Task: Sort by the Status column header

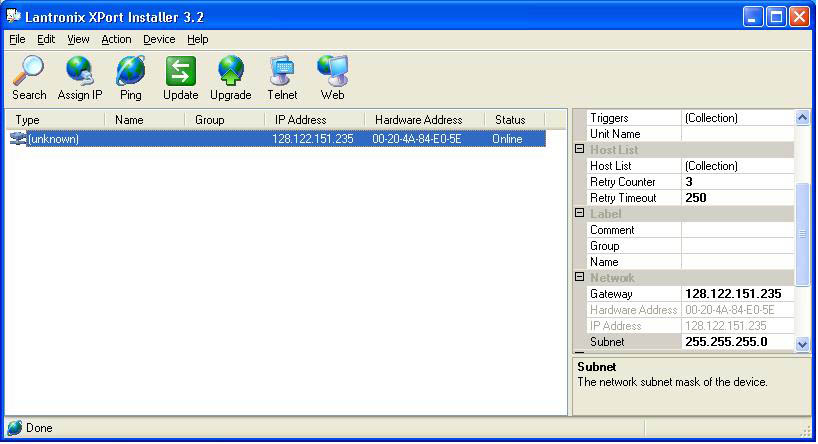Action: pos(514,120)
